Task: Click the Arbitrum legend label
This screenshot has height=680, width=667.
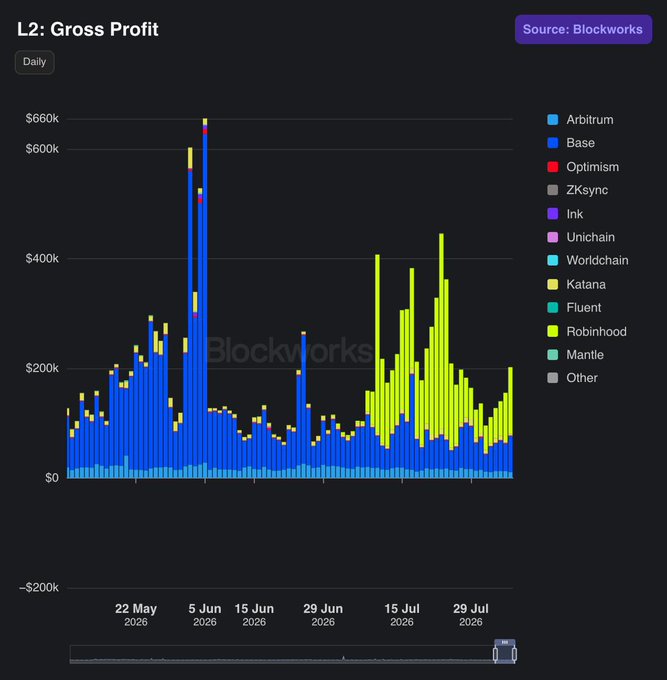Action: (590, 120)
